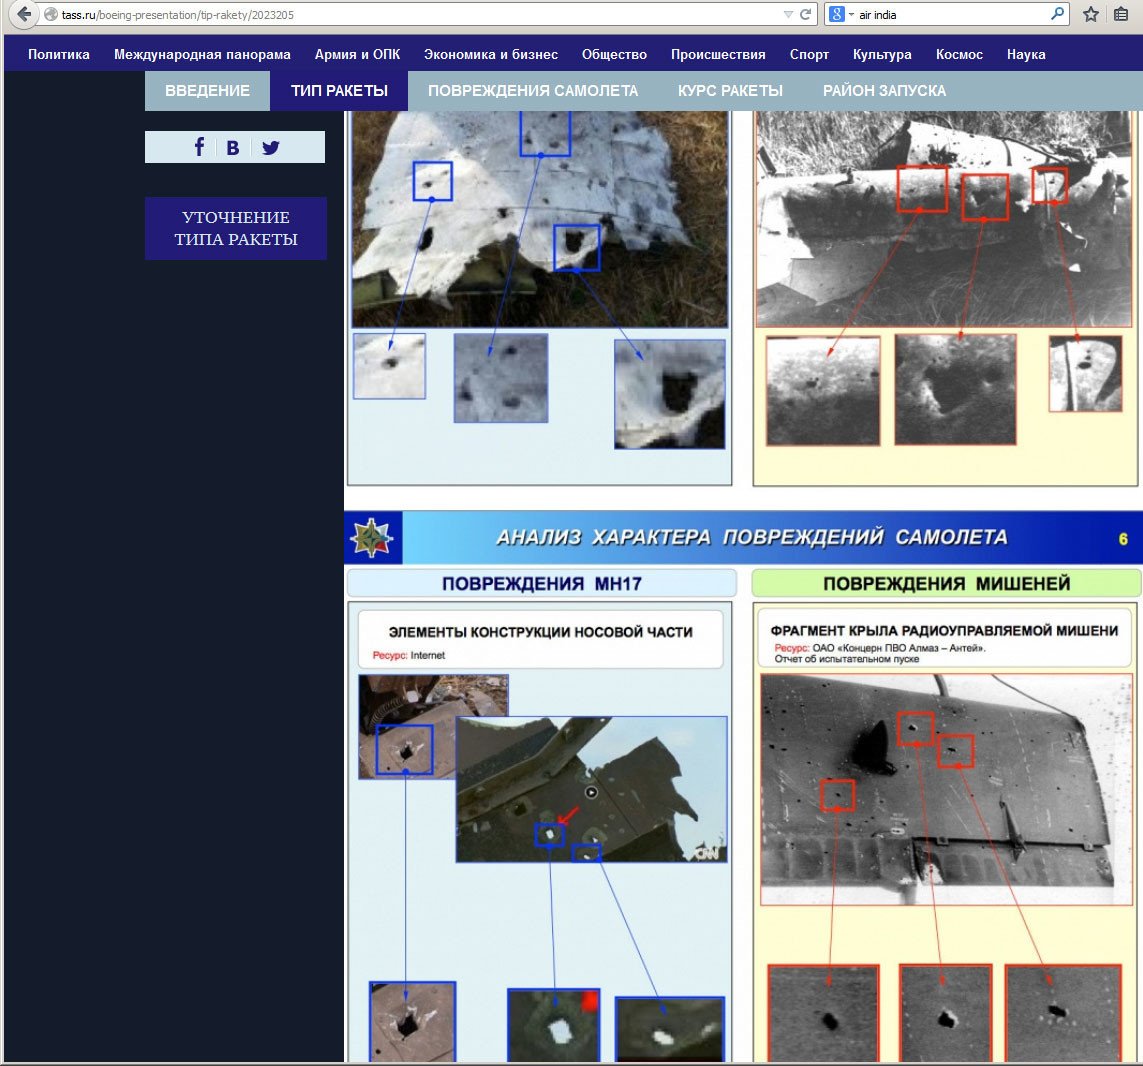Expand the Google search engine selector
Image resolution: width=1143 pixels, height=1066 pixels.
[841, 15]
